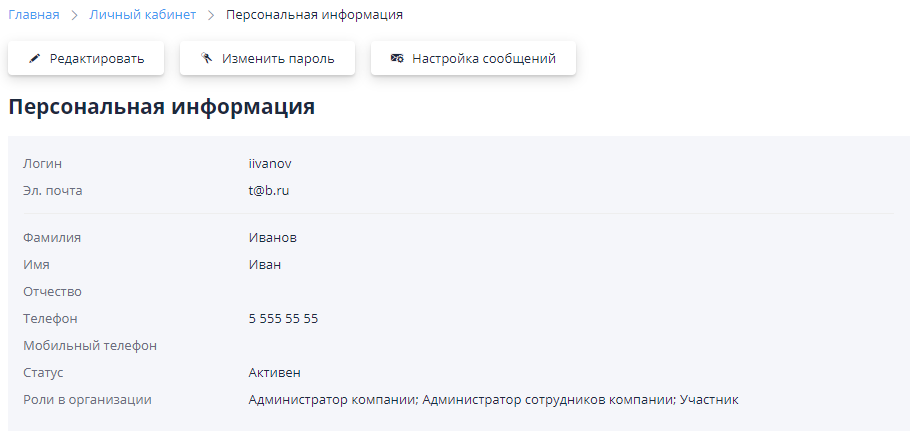Select Персональная информация breadcrumb item
Viewport: 915px width, 437px height.
coord(314,15)
